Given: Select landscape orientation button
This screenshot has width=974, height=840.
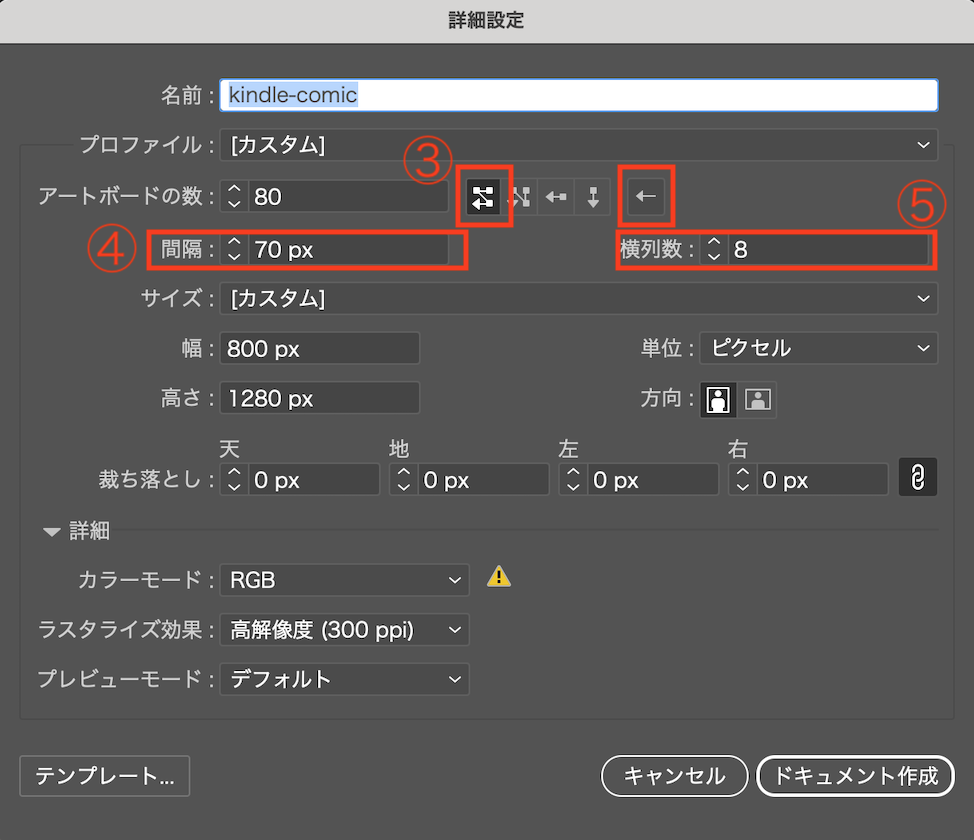Looking at the screenshot, I should (759, 399).
